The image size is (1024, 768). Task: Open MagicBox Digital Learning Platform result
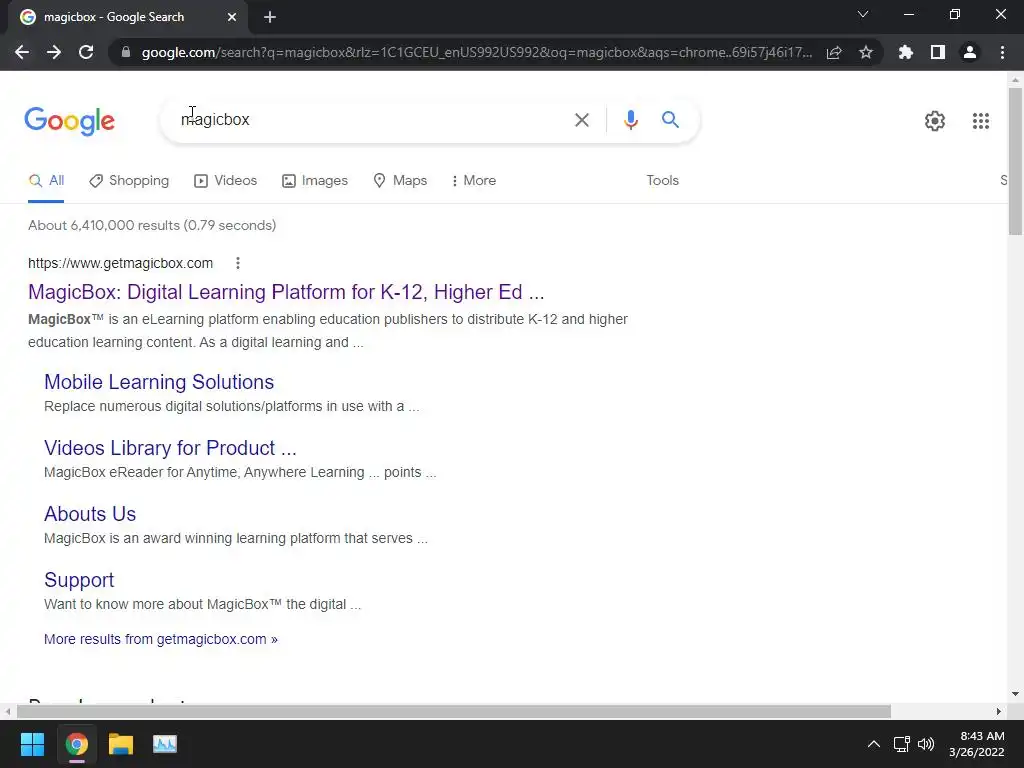coord(286,292)
